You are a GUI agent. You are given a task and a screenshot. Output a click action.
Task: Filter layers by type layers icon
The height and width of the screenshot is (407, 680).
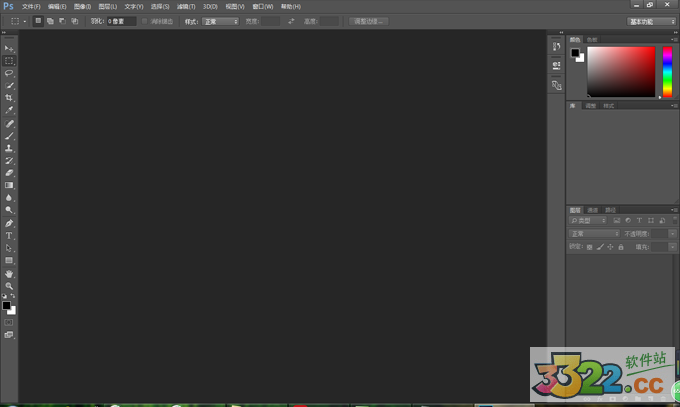coord(639,220)
